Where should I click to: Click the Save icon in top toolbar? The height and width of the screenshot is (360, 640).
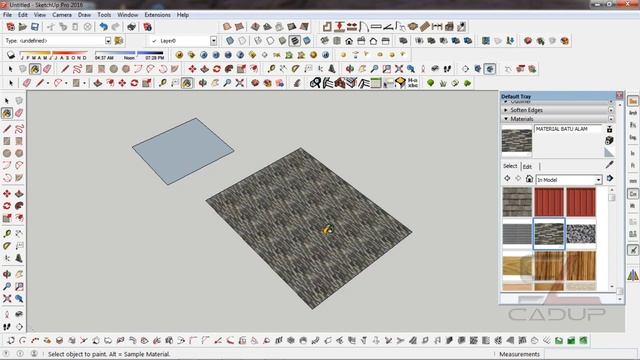tap(35, 27)
